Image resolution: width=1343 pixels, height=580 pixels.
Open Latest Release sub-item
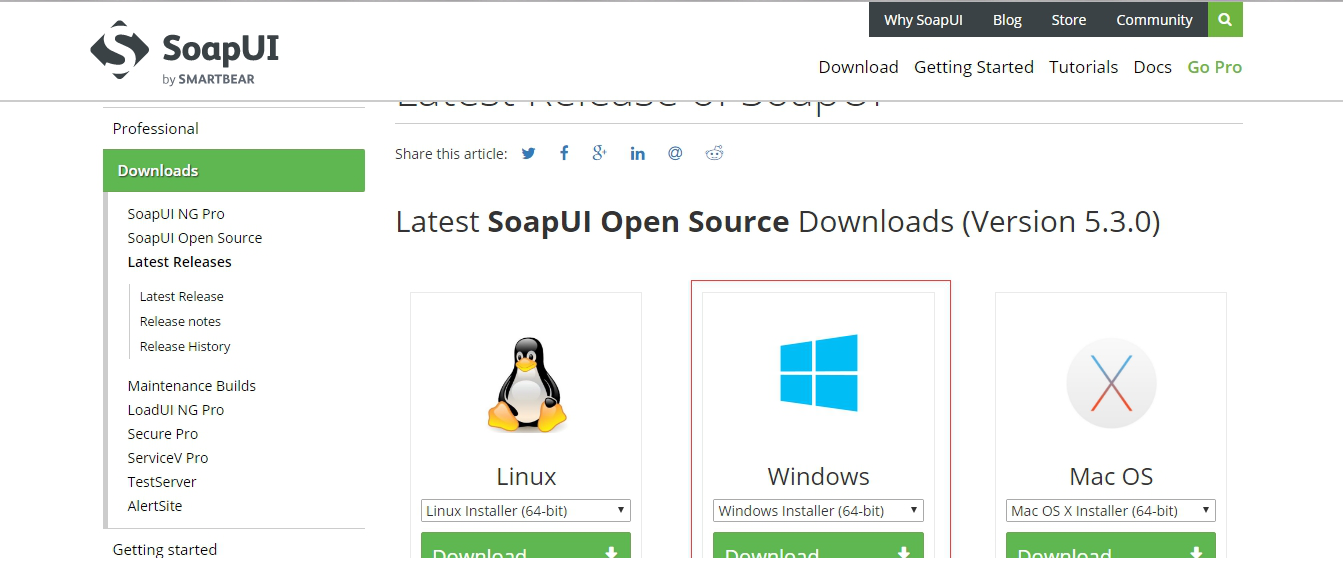[x=181, y=297]
